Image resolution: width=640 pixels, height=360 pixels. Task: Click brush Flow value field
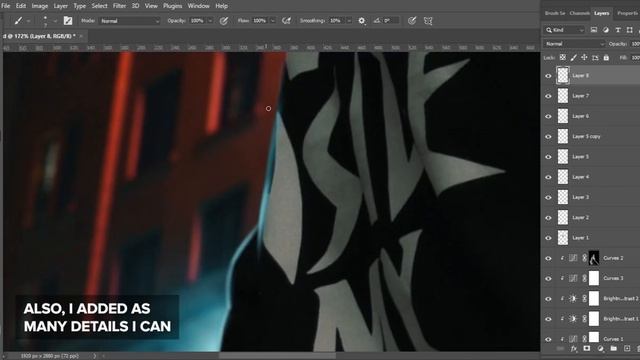[260, 21]
